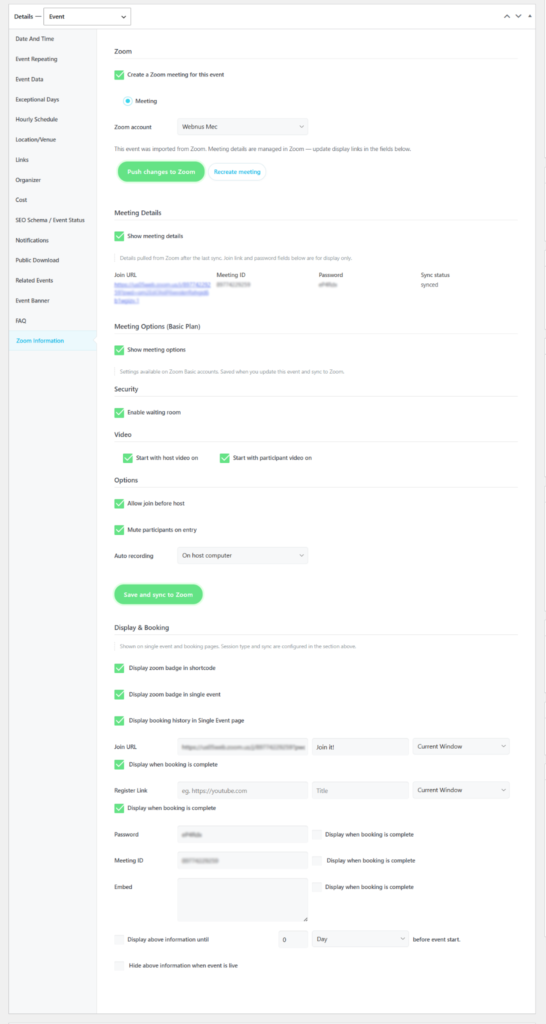Click Save and sync to Zoom button

(x=159, y=594)
